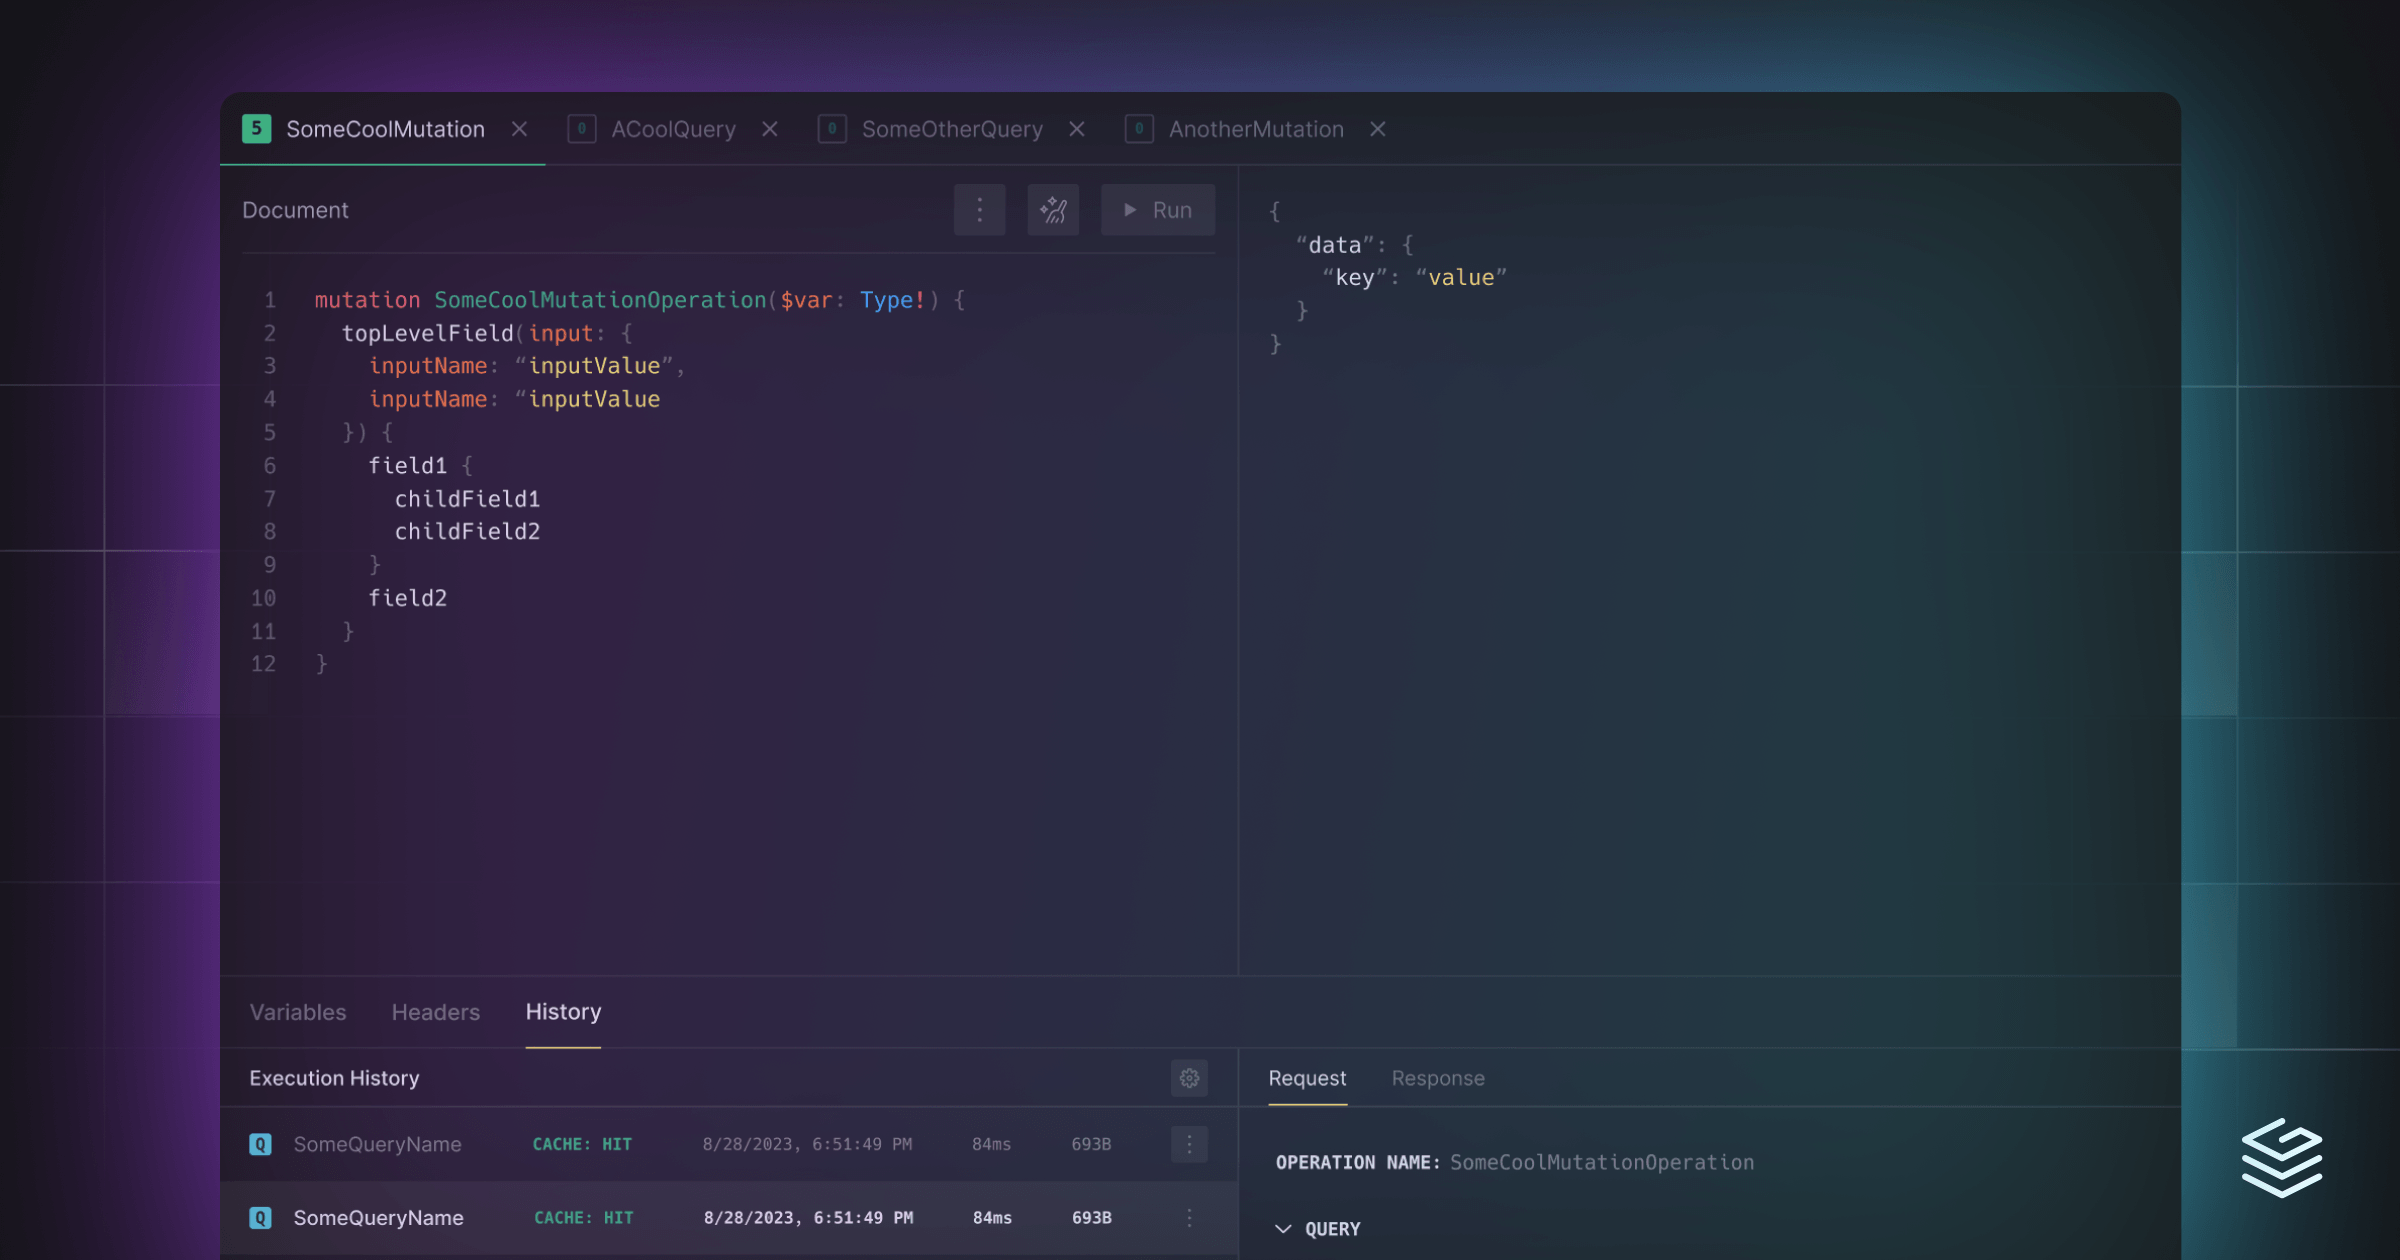Select the Request tab
The width and height of the screenshot is (2400, 1260).
click(x=1307, y=1078)
